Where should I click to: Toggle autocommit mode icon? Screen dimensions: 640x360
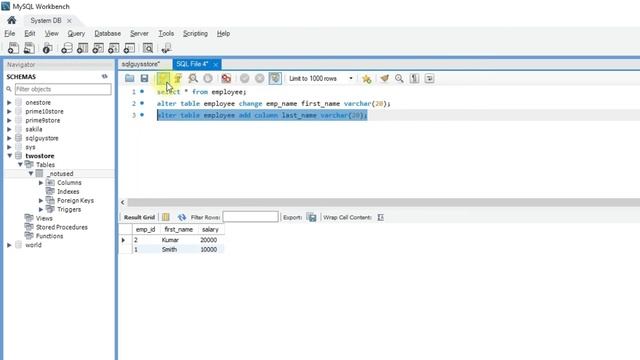pos(275,78)
